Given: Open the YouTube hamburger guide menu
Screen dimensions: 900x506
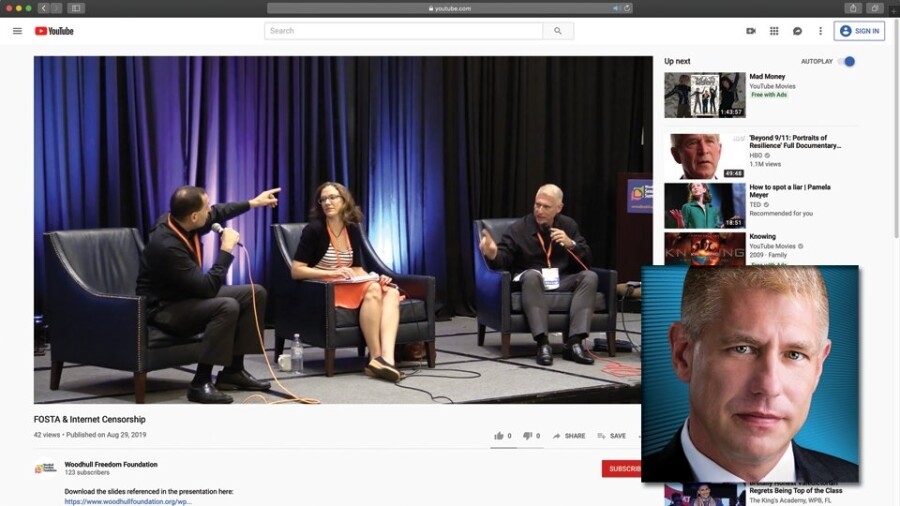Looking at the screenshot, I should coord(17,31).
